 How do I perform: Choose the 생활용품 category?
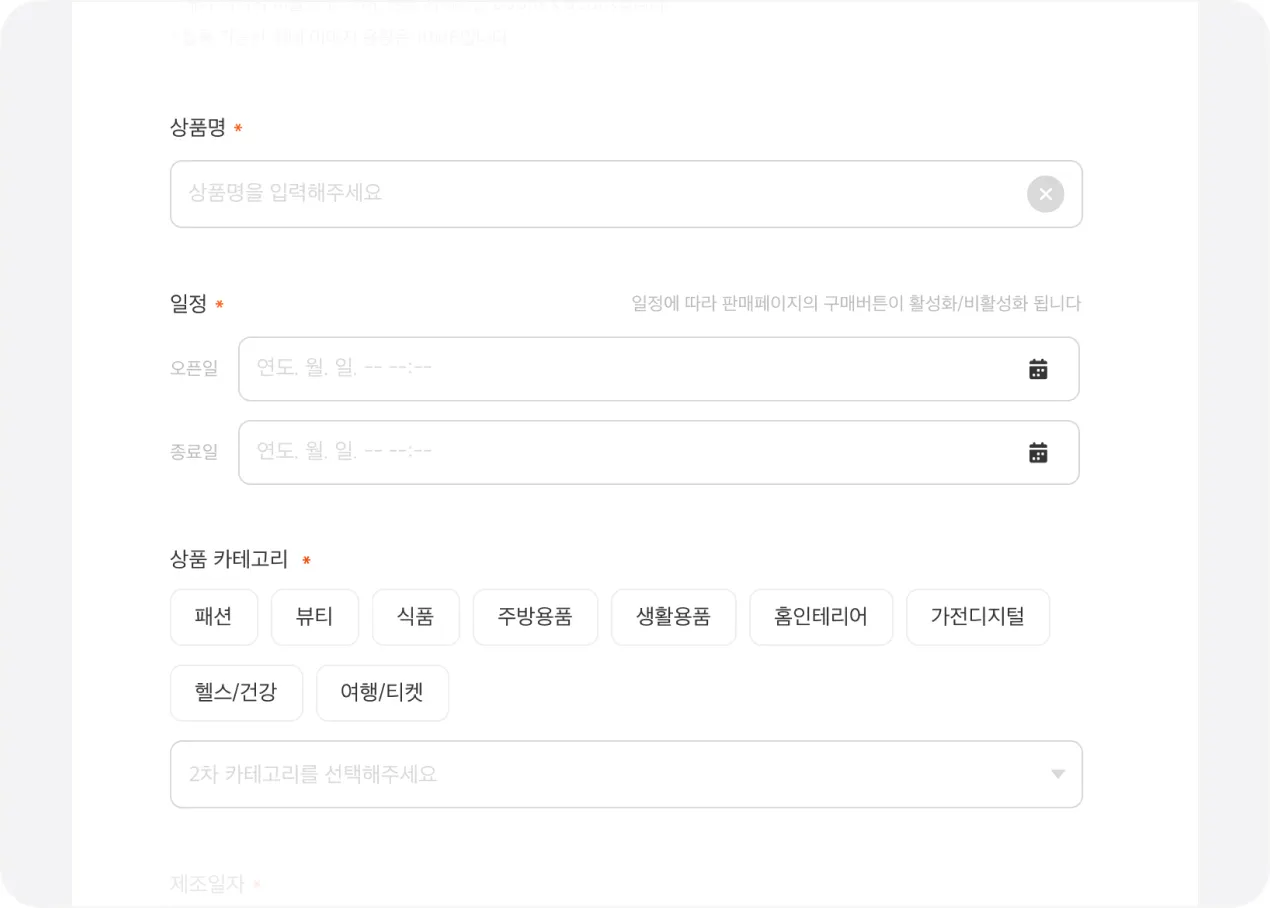point(673,617)
